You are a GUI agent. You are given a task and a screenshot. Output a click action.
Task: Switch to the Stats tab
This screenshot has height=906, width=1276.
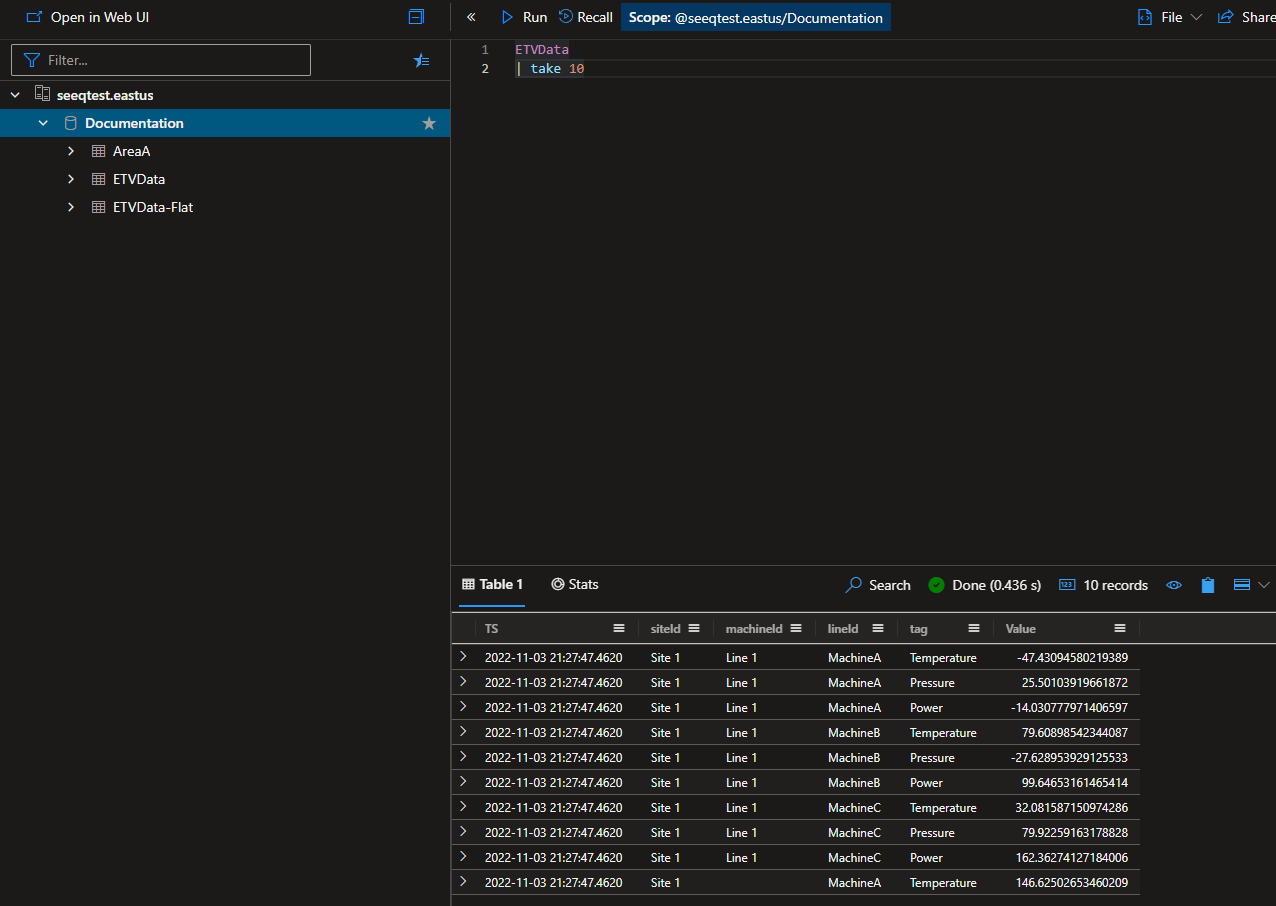click(574, 584)
